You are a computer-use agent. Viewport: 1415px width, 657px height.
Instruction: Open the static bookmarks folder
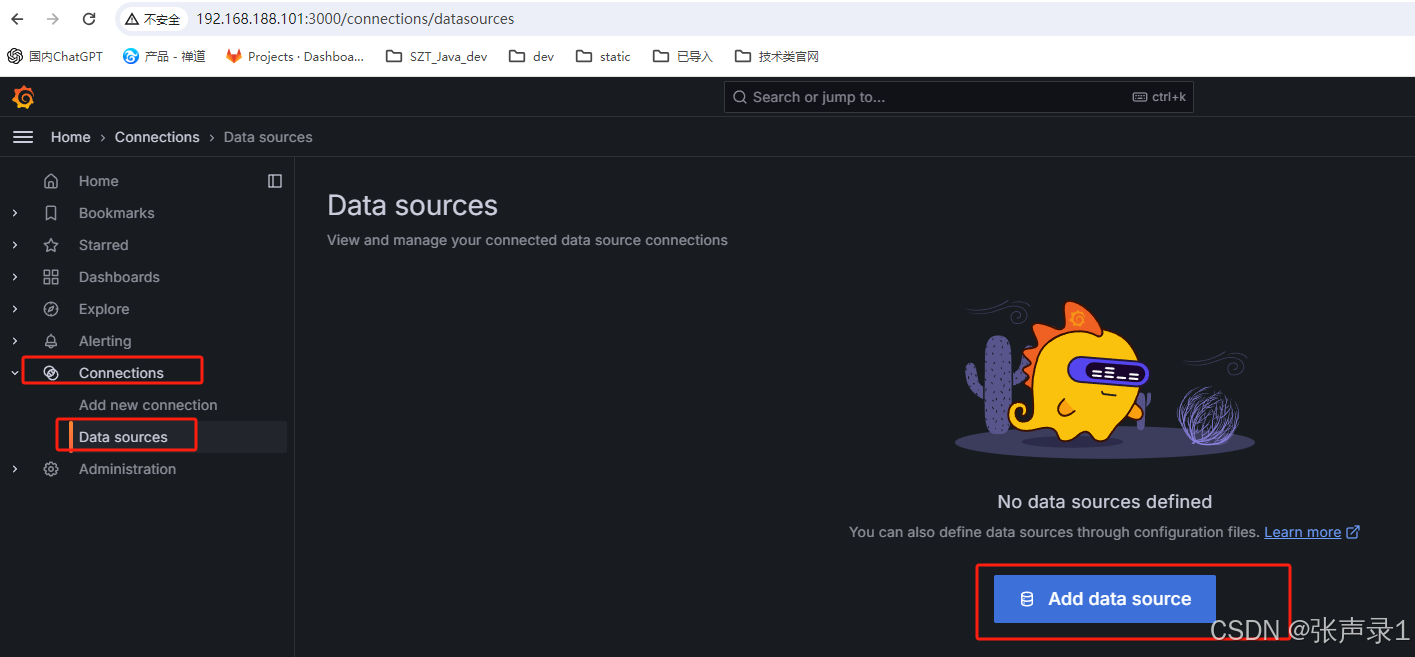604,57
